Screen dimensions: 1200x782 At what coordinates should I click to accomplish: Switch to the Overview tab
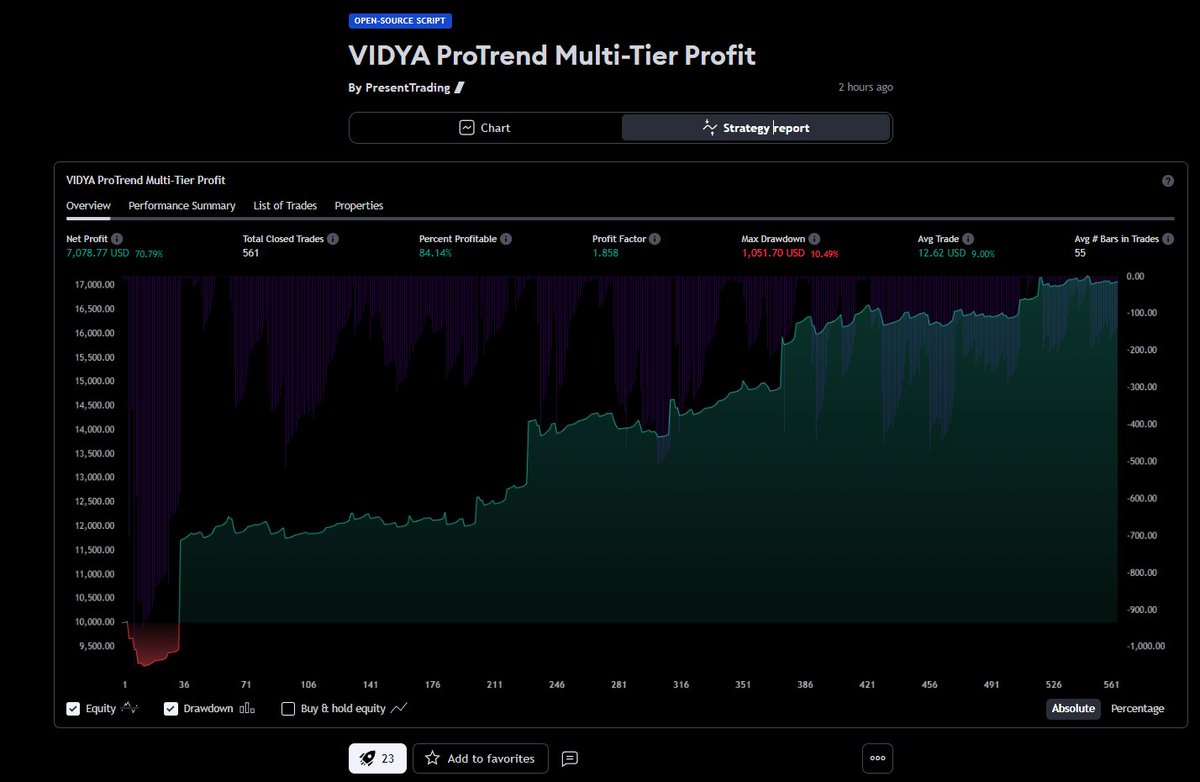pyautogui.click(x=88, y=206)
